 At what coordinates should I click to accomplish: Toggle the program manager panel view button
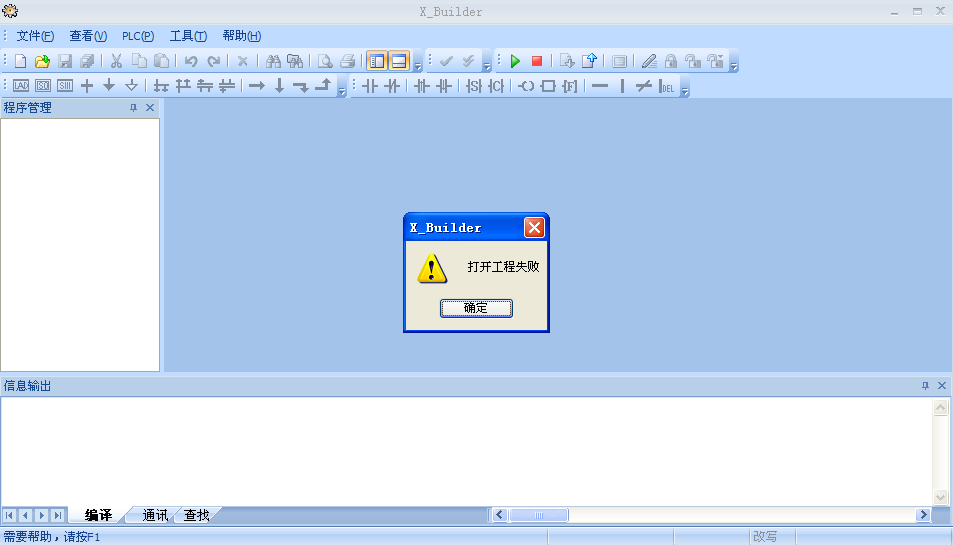click(377, 61)
